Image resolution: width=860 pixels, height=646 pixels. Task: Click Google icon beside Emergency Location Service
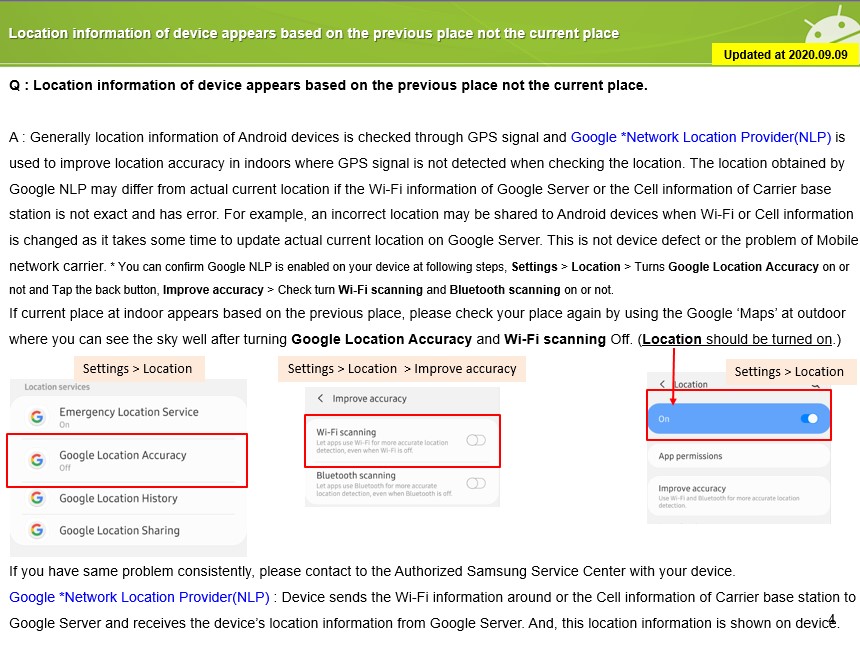[x=37, y=417]
